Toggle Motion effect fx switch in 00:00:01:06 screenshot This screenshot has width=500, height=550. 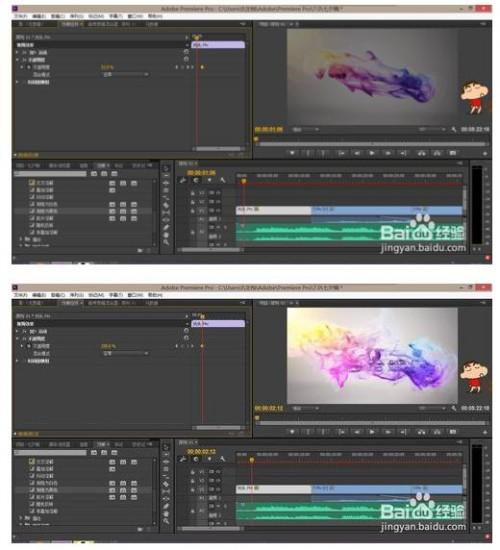(25, 52)
